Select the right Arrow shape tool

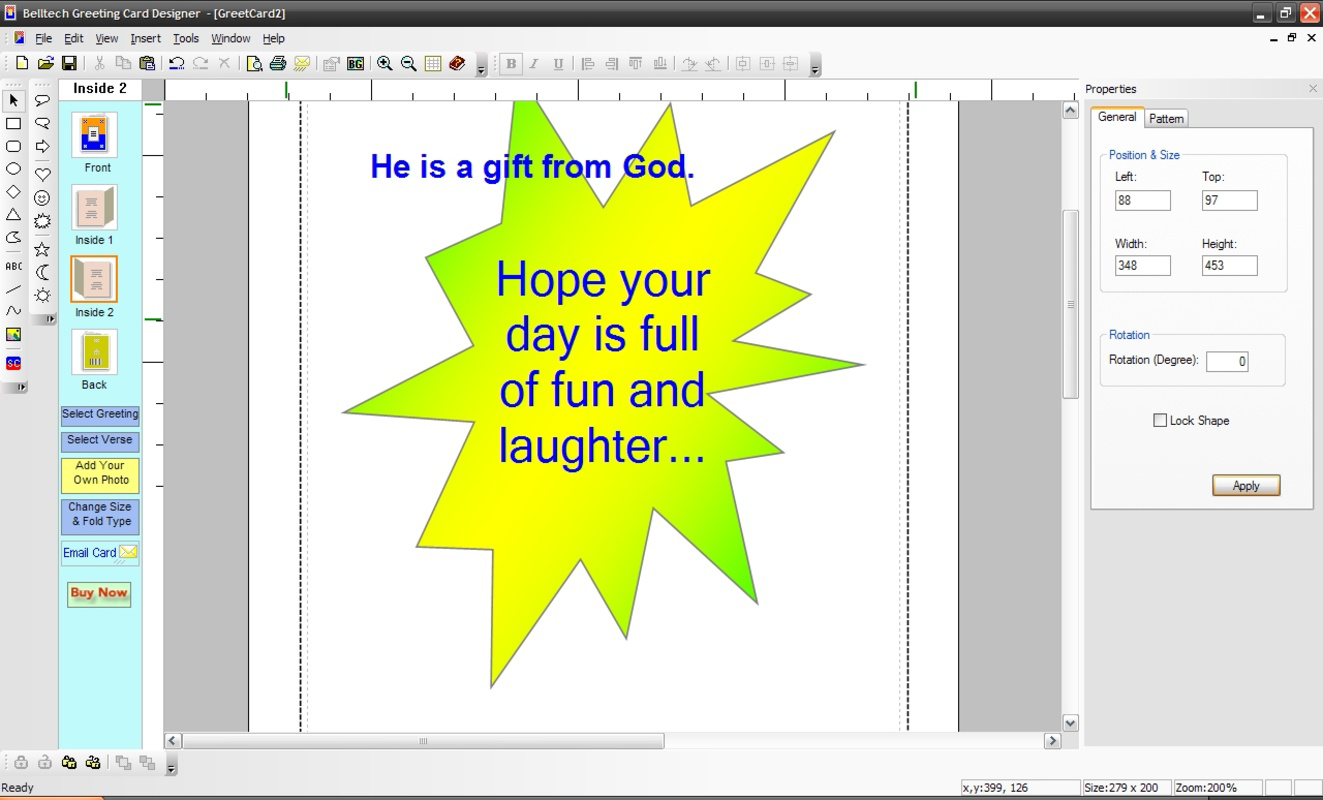coord(42,146)
